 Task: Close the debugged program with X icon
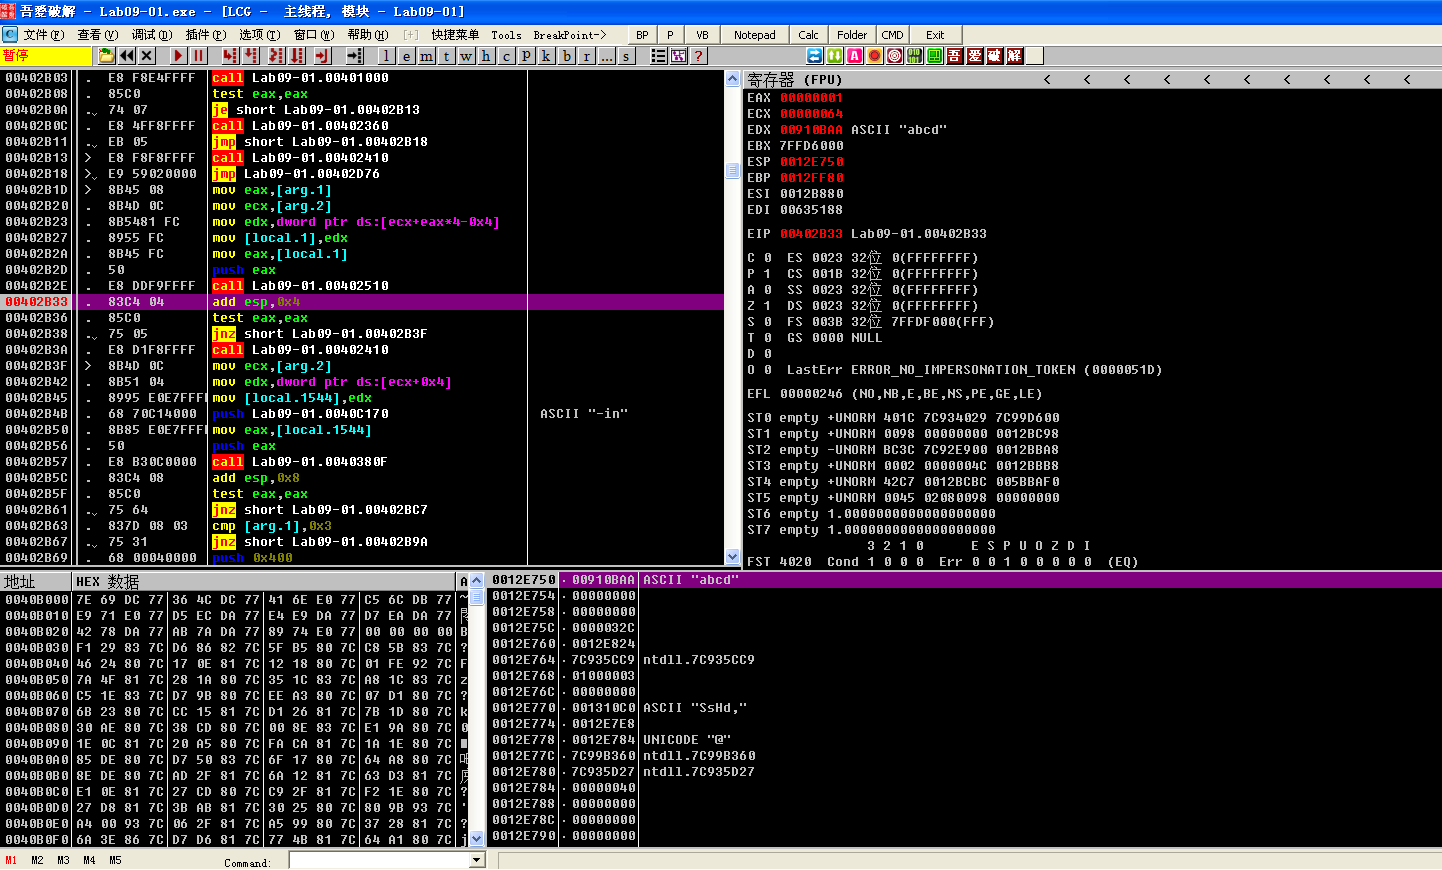pyautogui.click(x=147, y=56)
